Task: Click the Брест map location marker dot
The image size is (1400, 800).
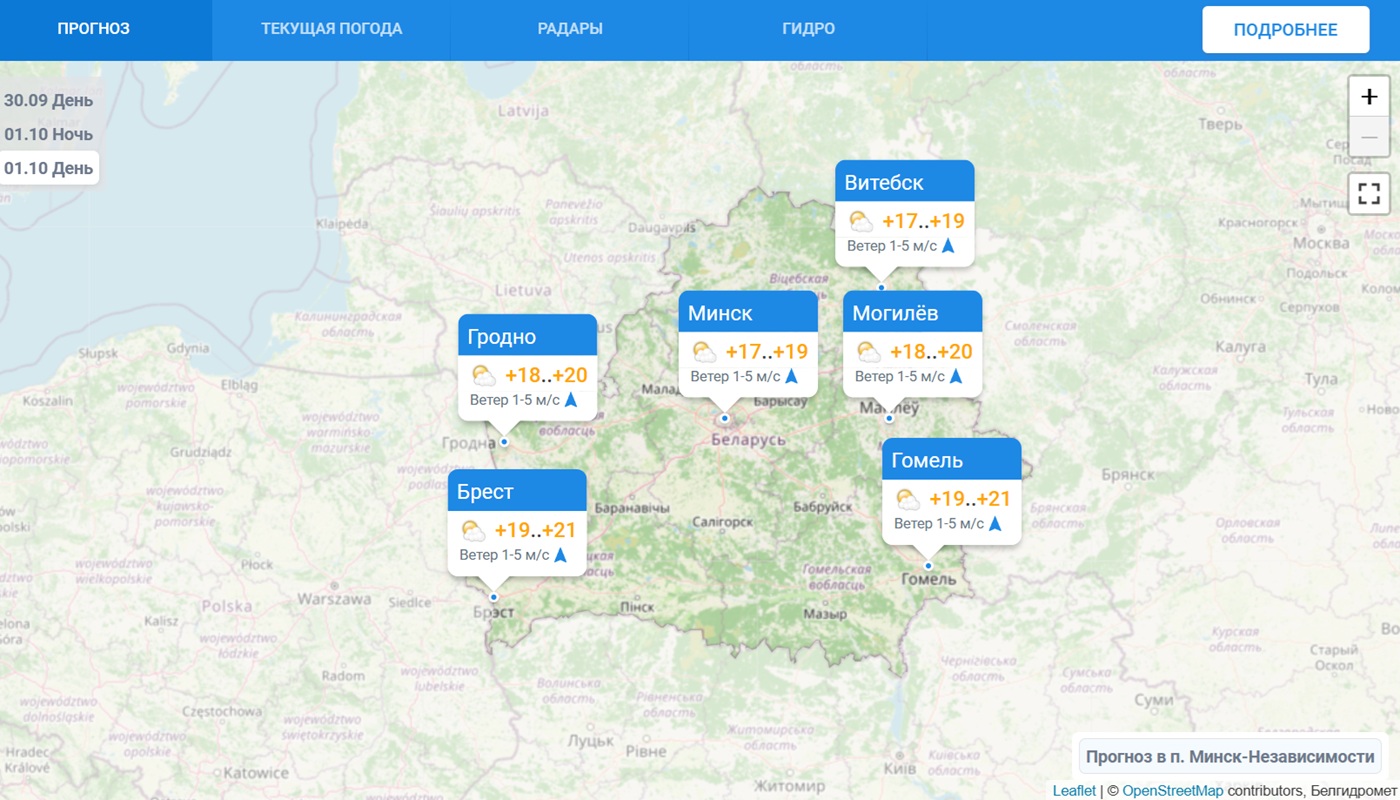Action: pos(493,598)
